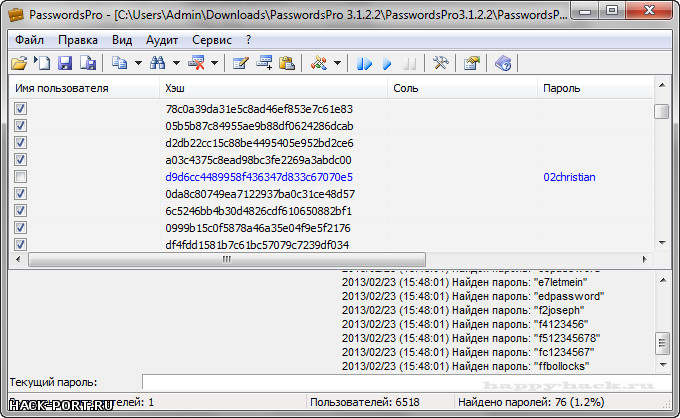Click the add entry icon with plus sign
This screenshot has width=680, height=418.
(264, 63)
